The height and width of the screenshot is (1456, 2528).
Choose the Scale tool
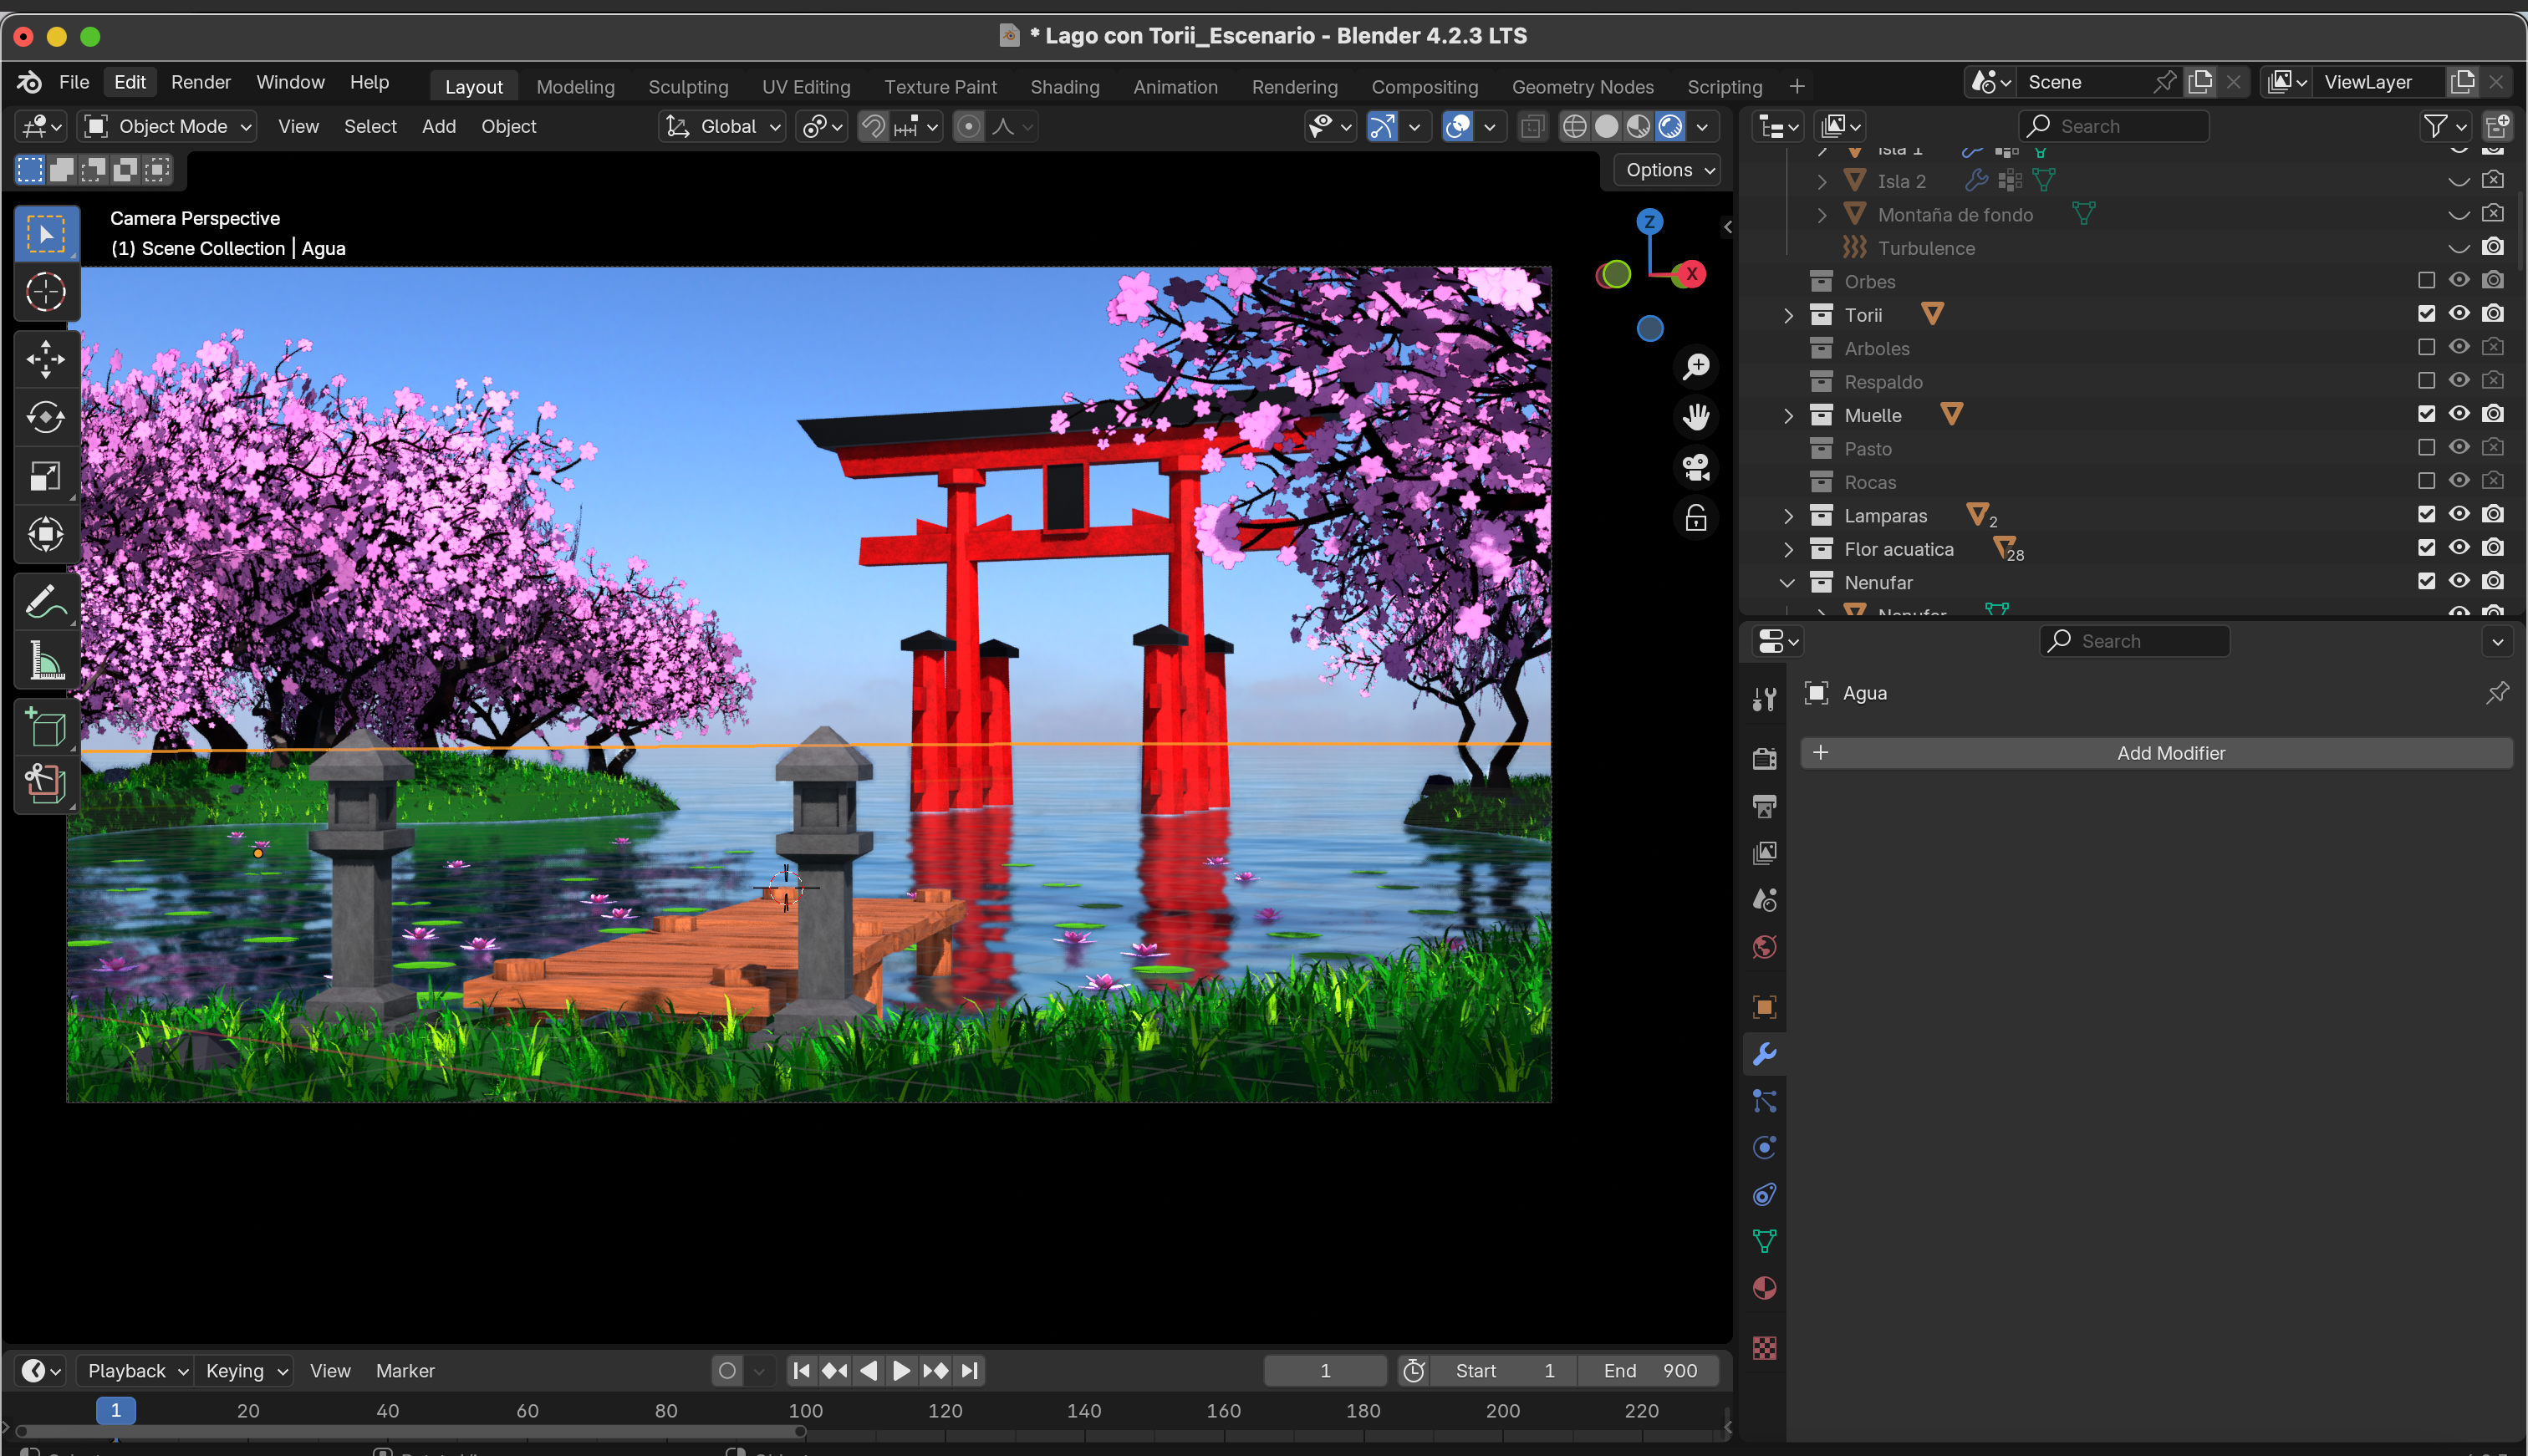(x=46, y=475)
